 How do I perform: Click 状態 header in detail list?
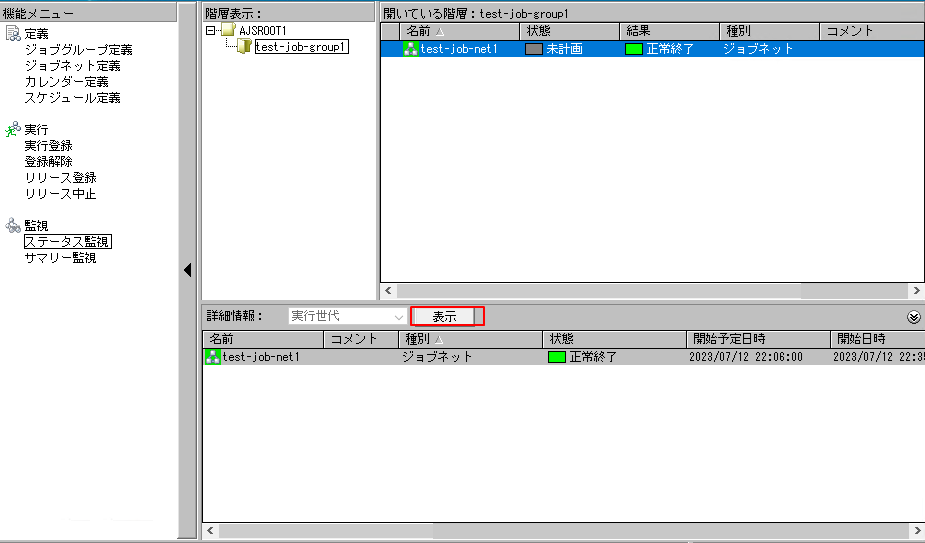[x=614, y=339]
